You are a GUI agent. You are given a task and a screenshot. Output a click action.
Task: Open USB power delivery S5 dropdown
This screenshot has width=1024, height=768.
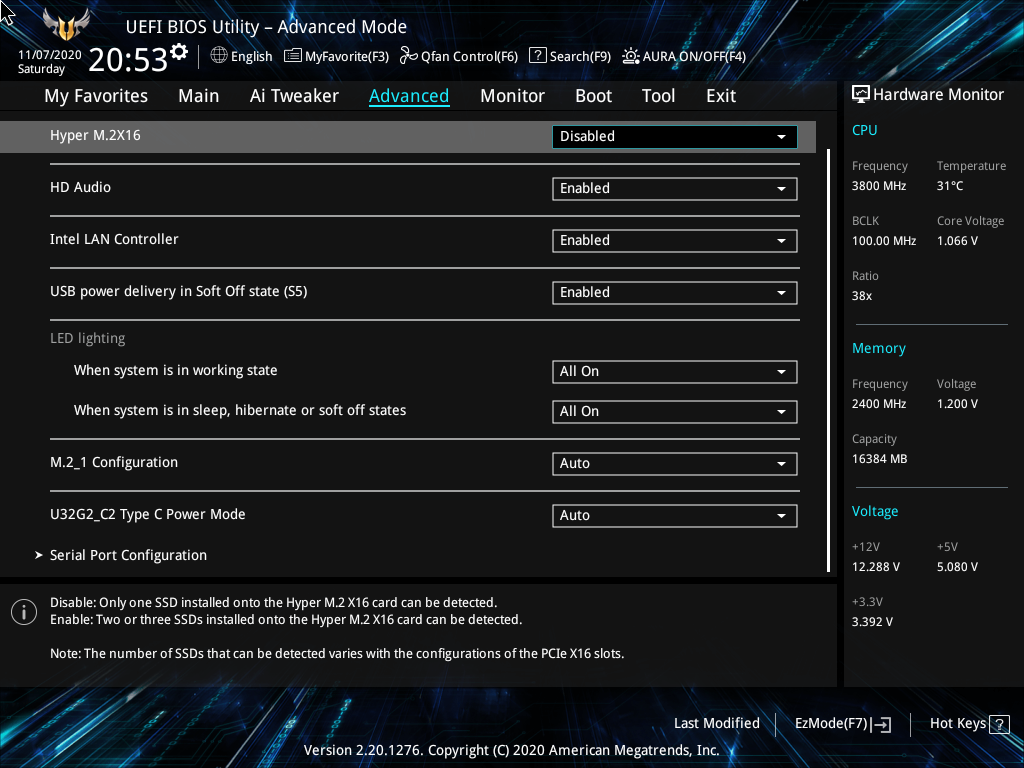point(675,293)
